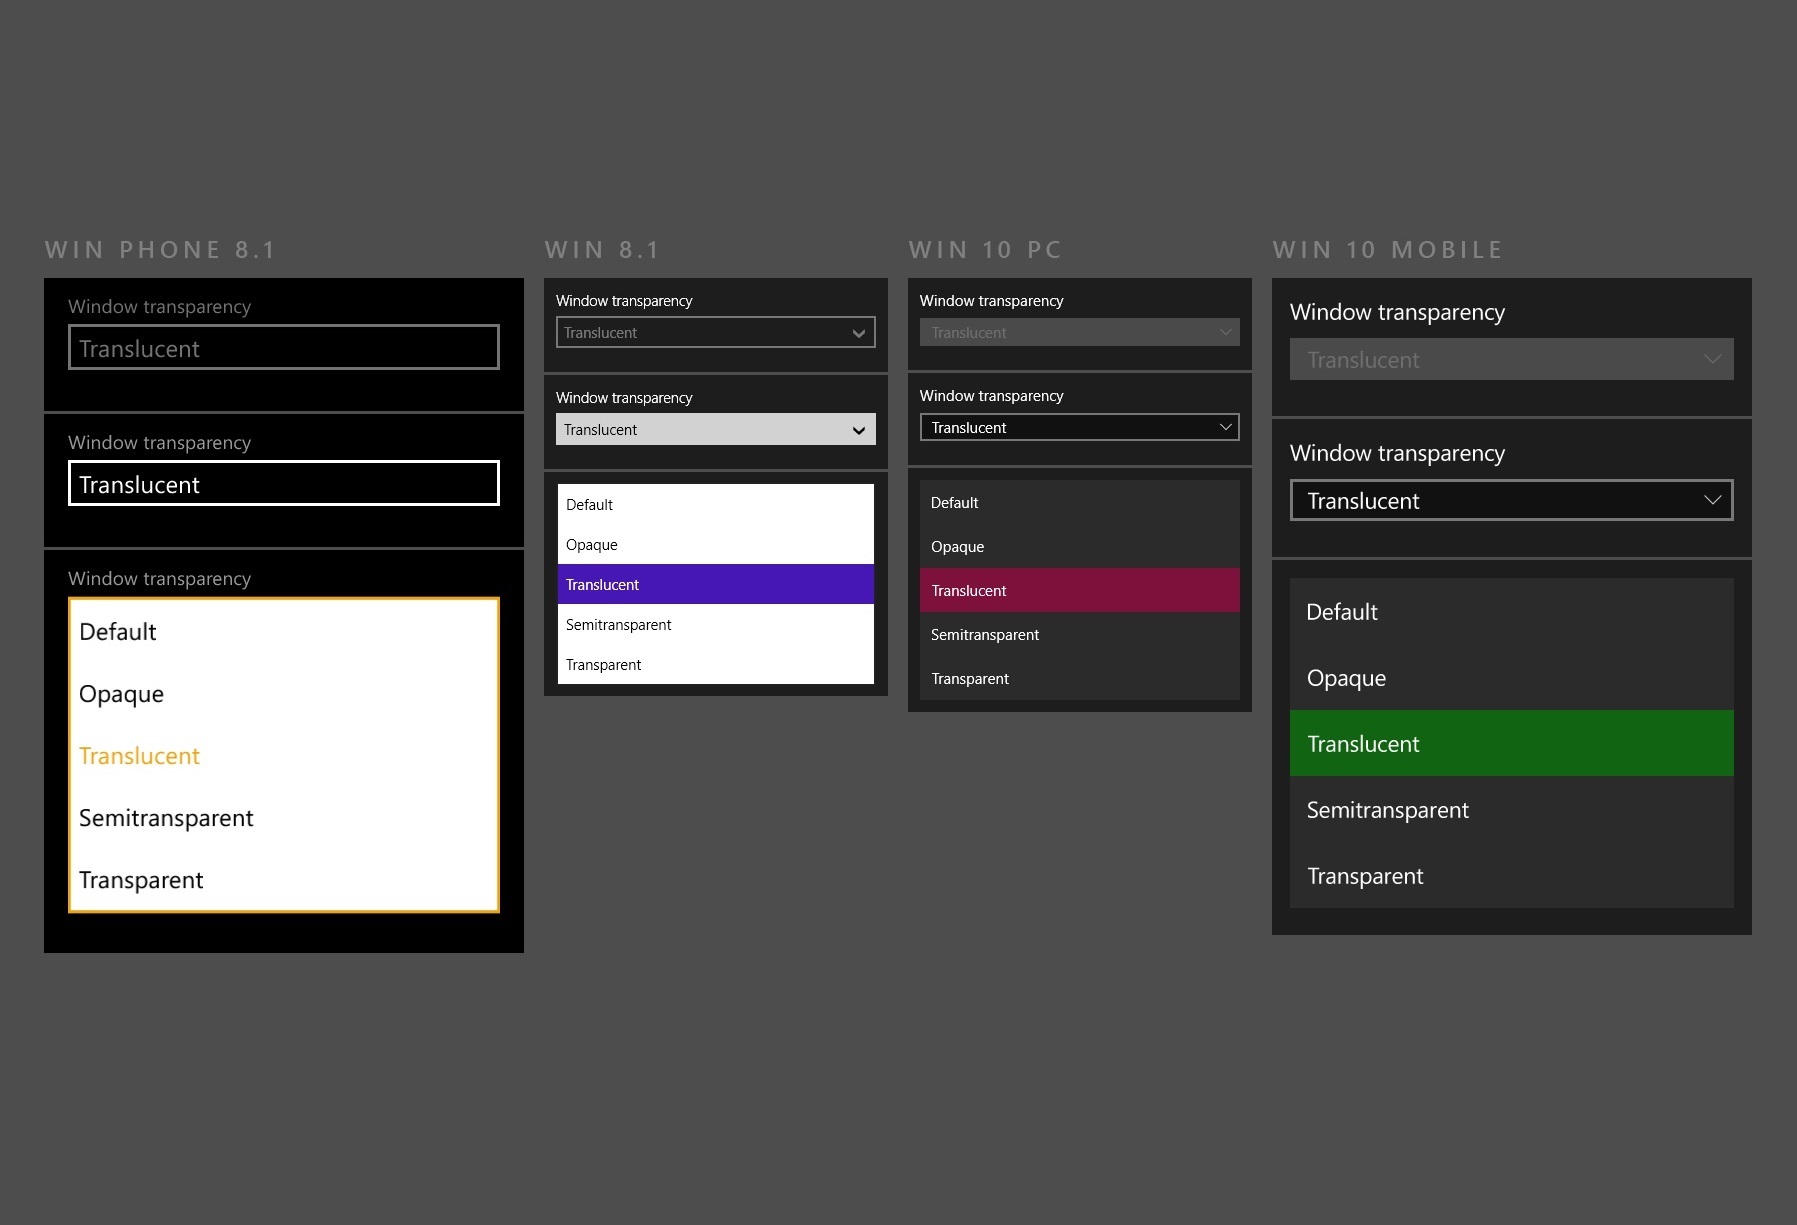The width and height of the screenshot is (1797, 1225).
Task: Click the chevron in grayed Win 10 PC combo box
Action: click(x=1225, y=332)
